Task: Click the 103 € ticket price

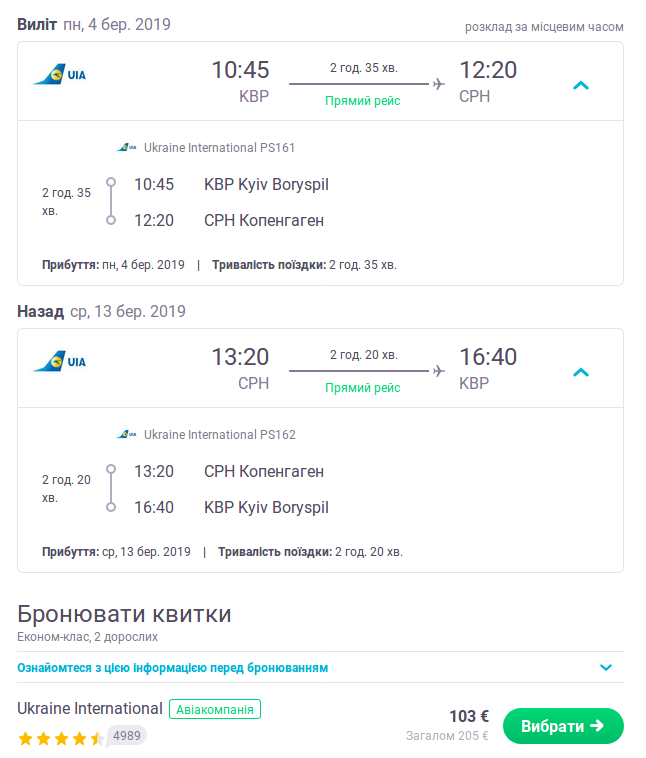Action: (468, 716)
